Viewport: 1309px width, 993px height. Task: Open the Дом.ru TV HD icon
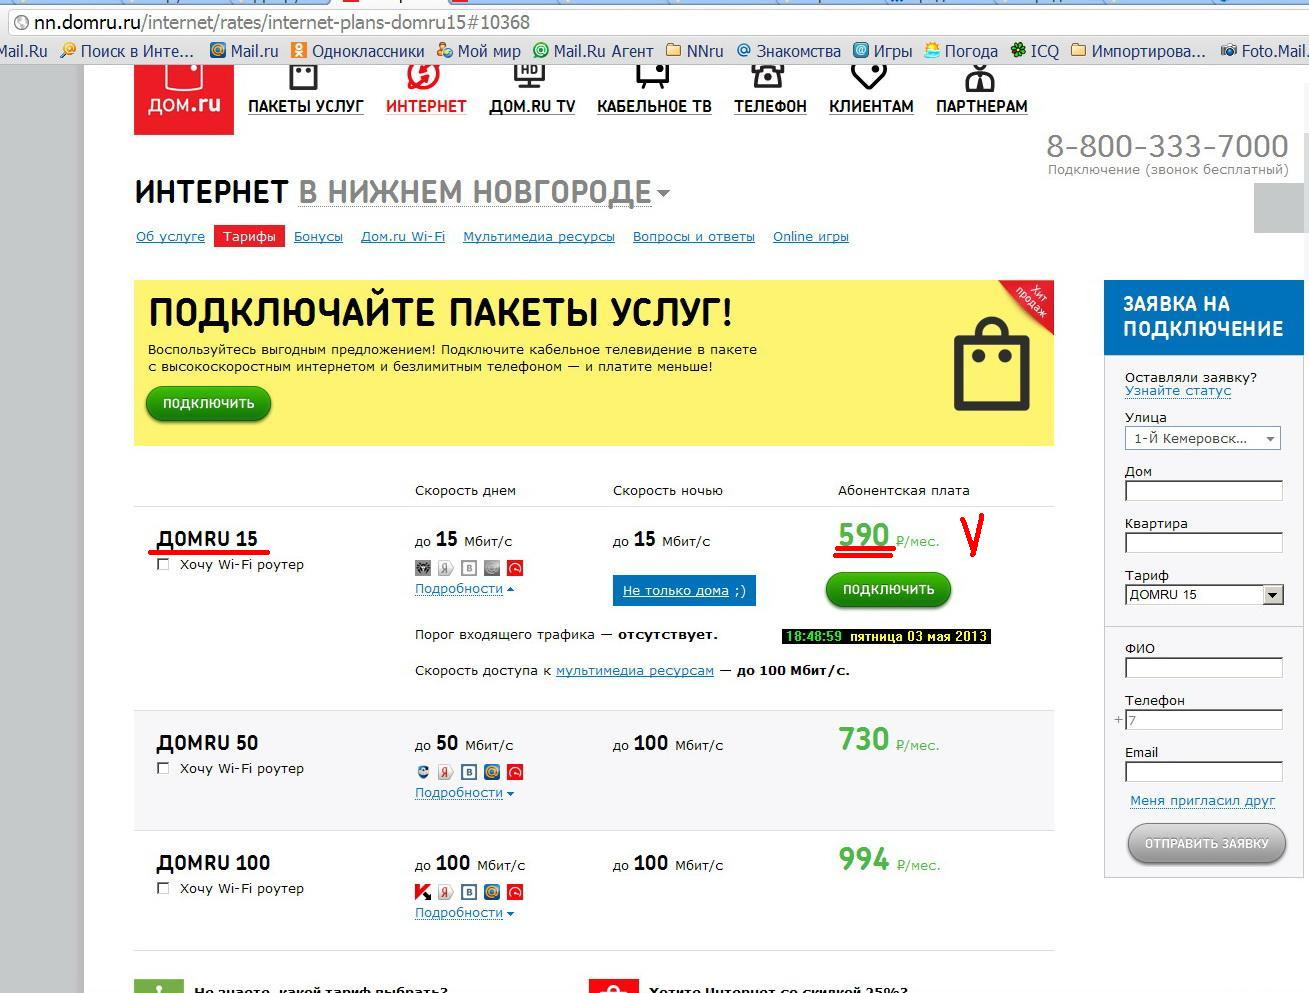530,76
